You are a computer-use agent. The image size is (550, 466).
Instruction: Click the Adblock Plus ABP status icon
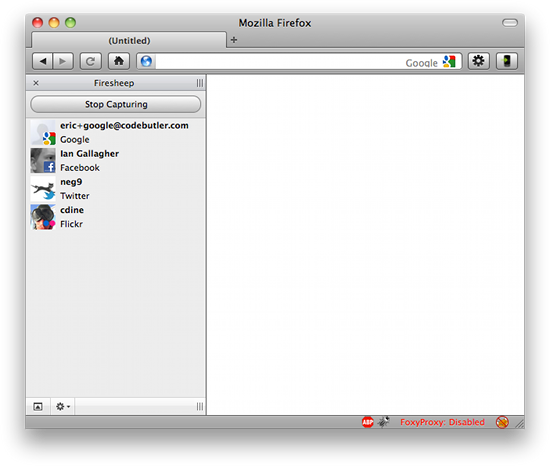pyautogui.click(x=367, y=422)
